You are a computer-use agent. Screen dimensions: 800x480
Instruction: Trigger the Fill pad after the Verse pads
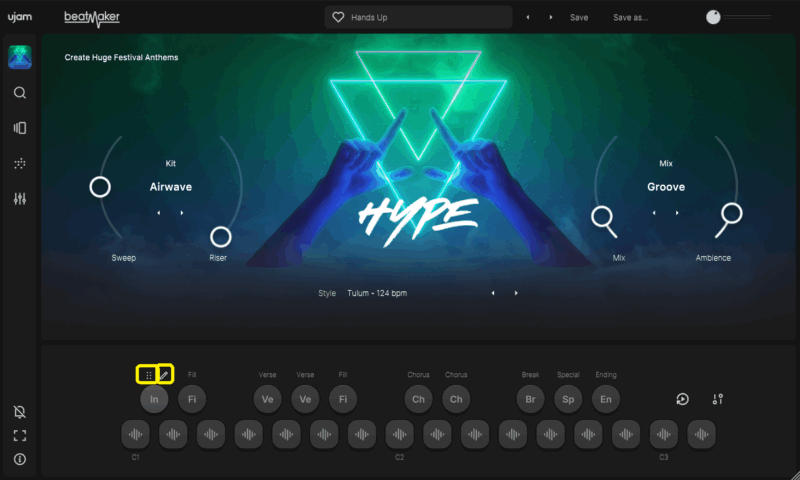click(343, 399)
